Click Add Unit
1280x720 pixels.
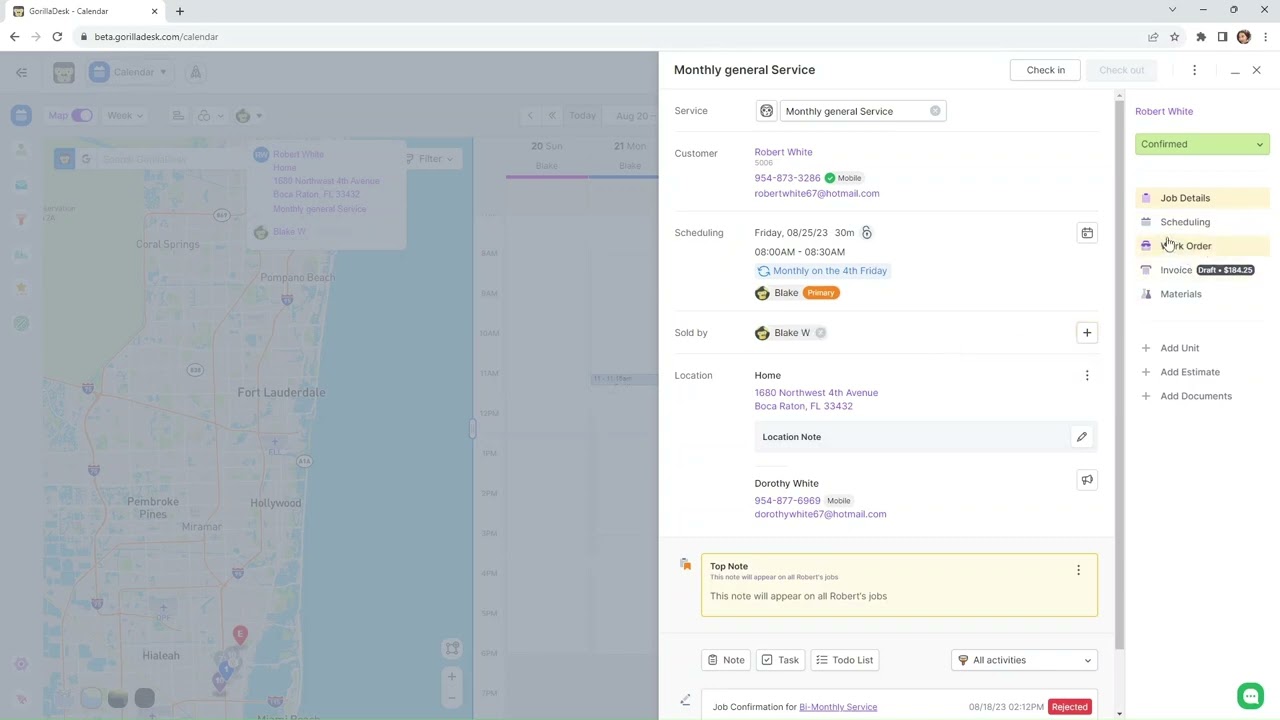pos(1179,348)
